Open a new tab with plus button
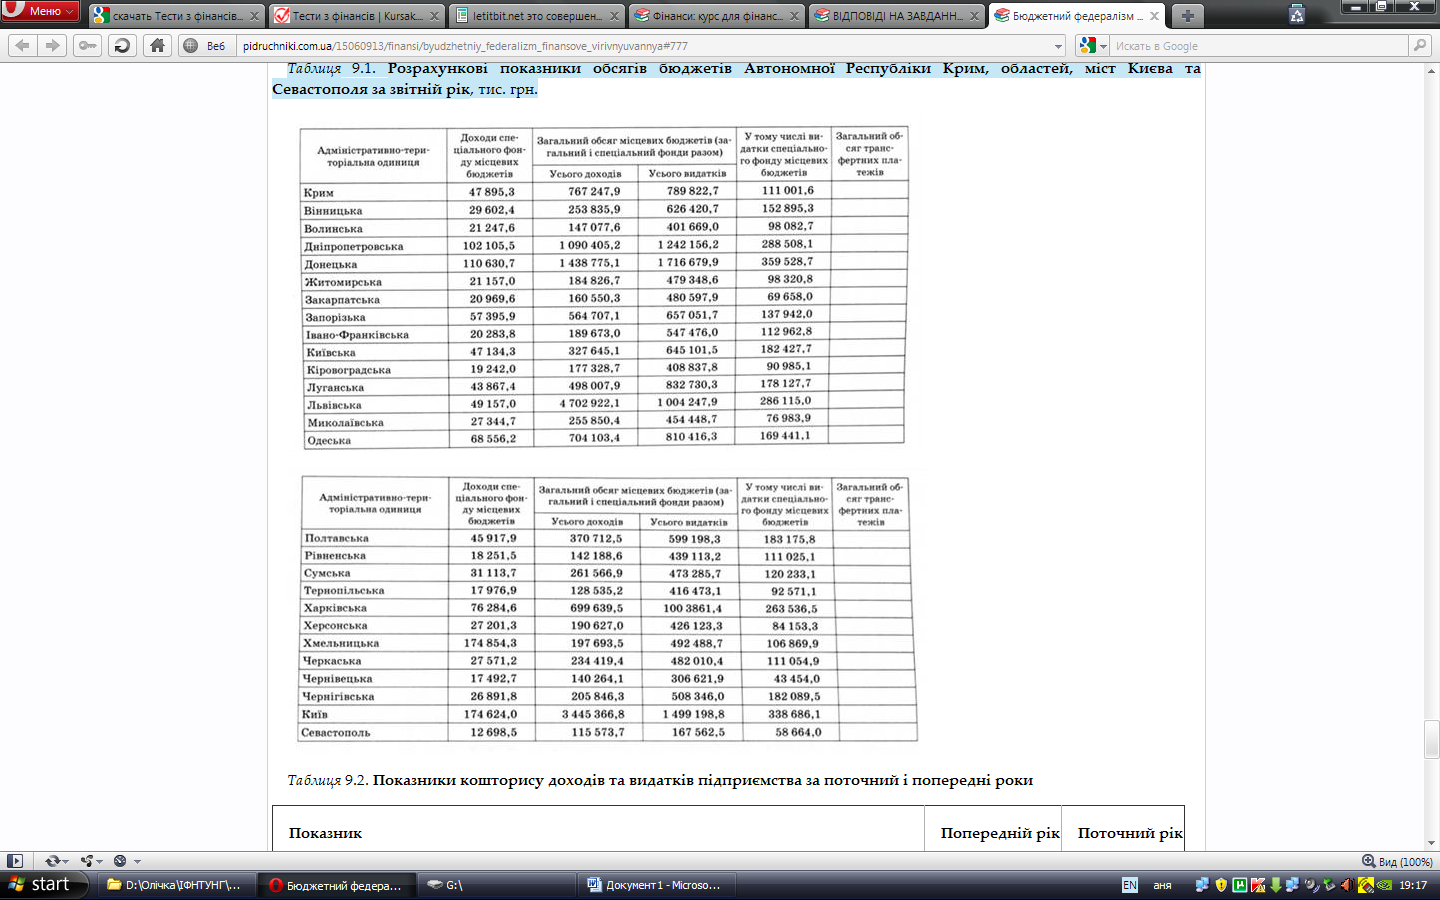 (x=1187, y=16)
